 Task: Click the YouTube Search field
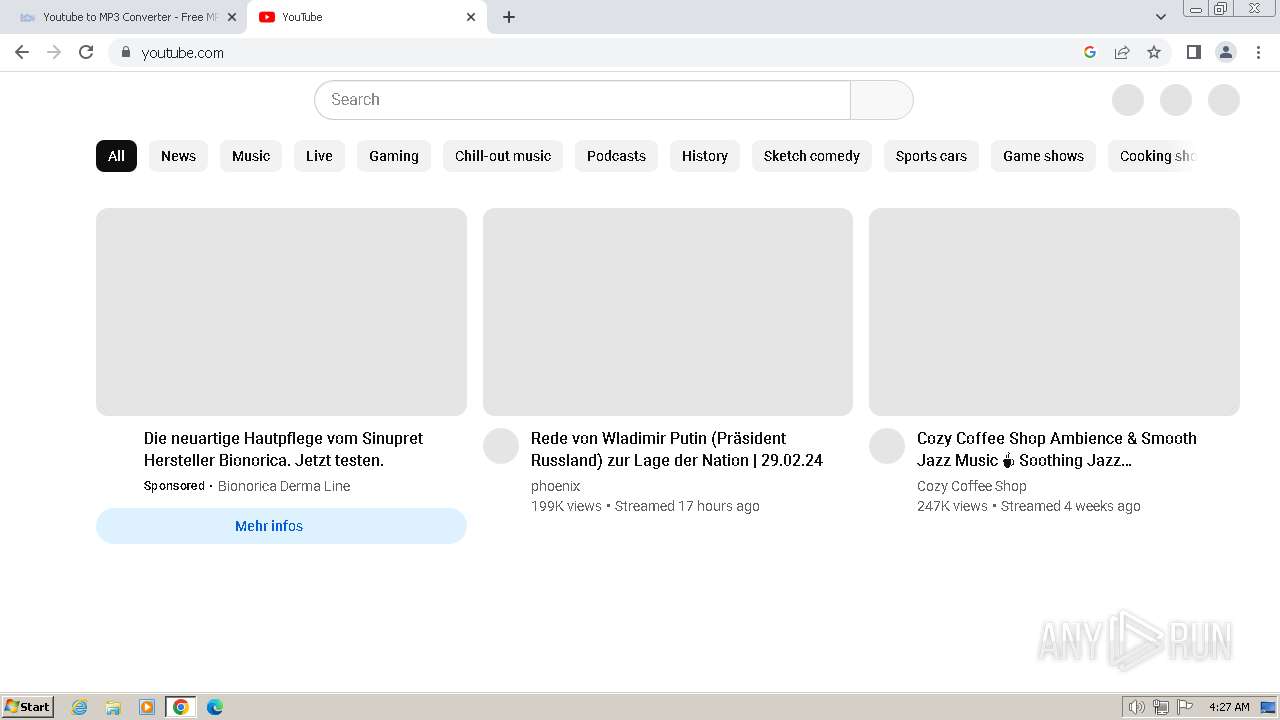(582, 100)
